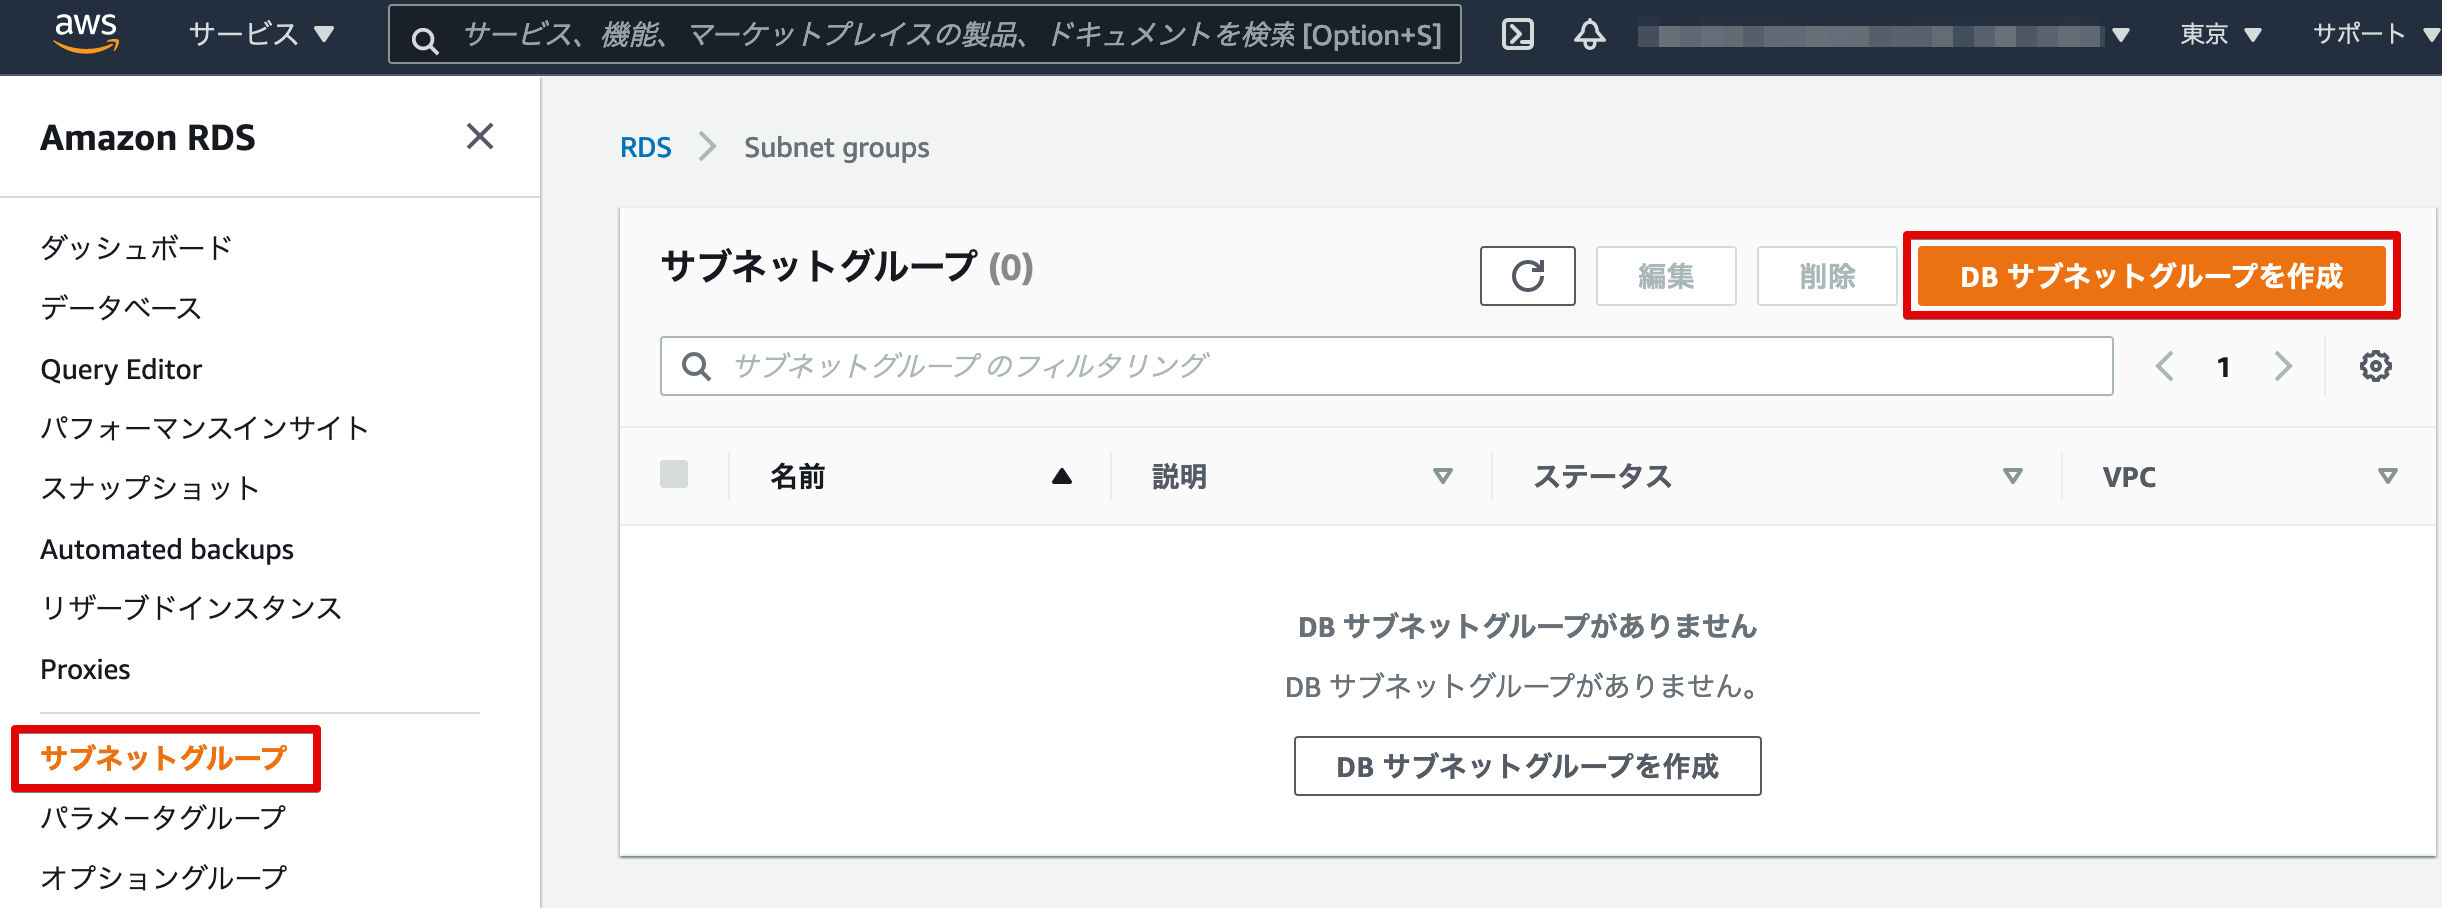Viewport: 2442px width, 908px height.
Task: Open ダッシュボード in the sidebar
Action: pyautogui.click(x=137, y=247)
